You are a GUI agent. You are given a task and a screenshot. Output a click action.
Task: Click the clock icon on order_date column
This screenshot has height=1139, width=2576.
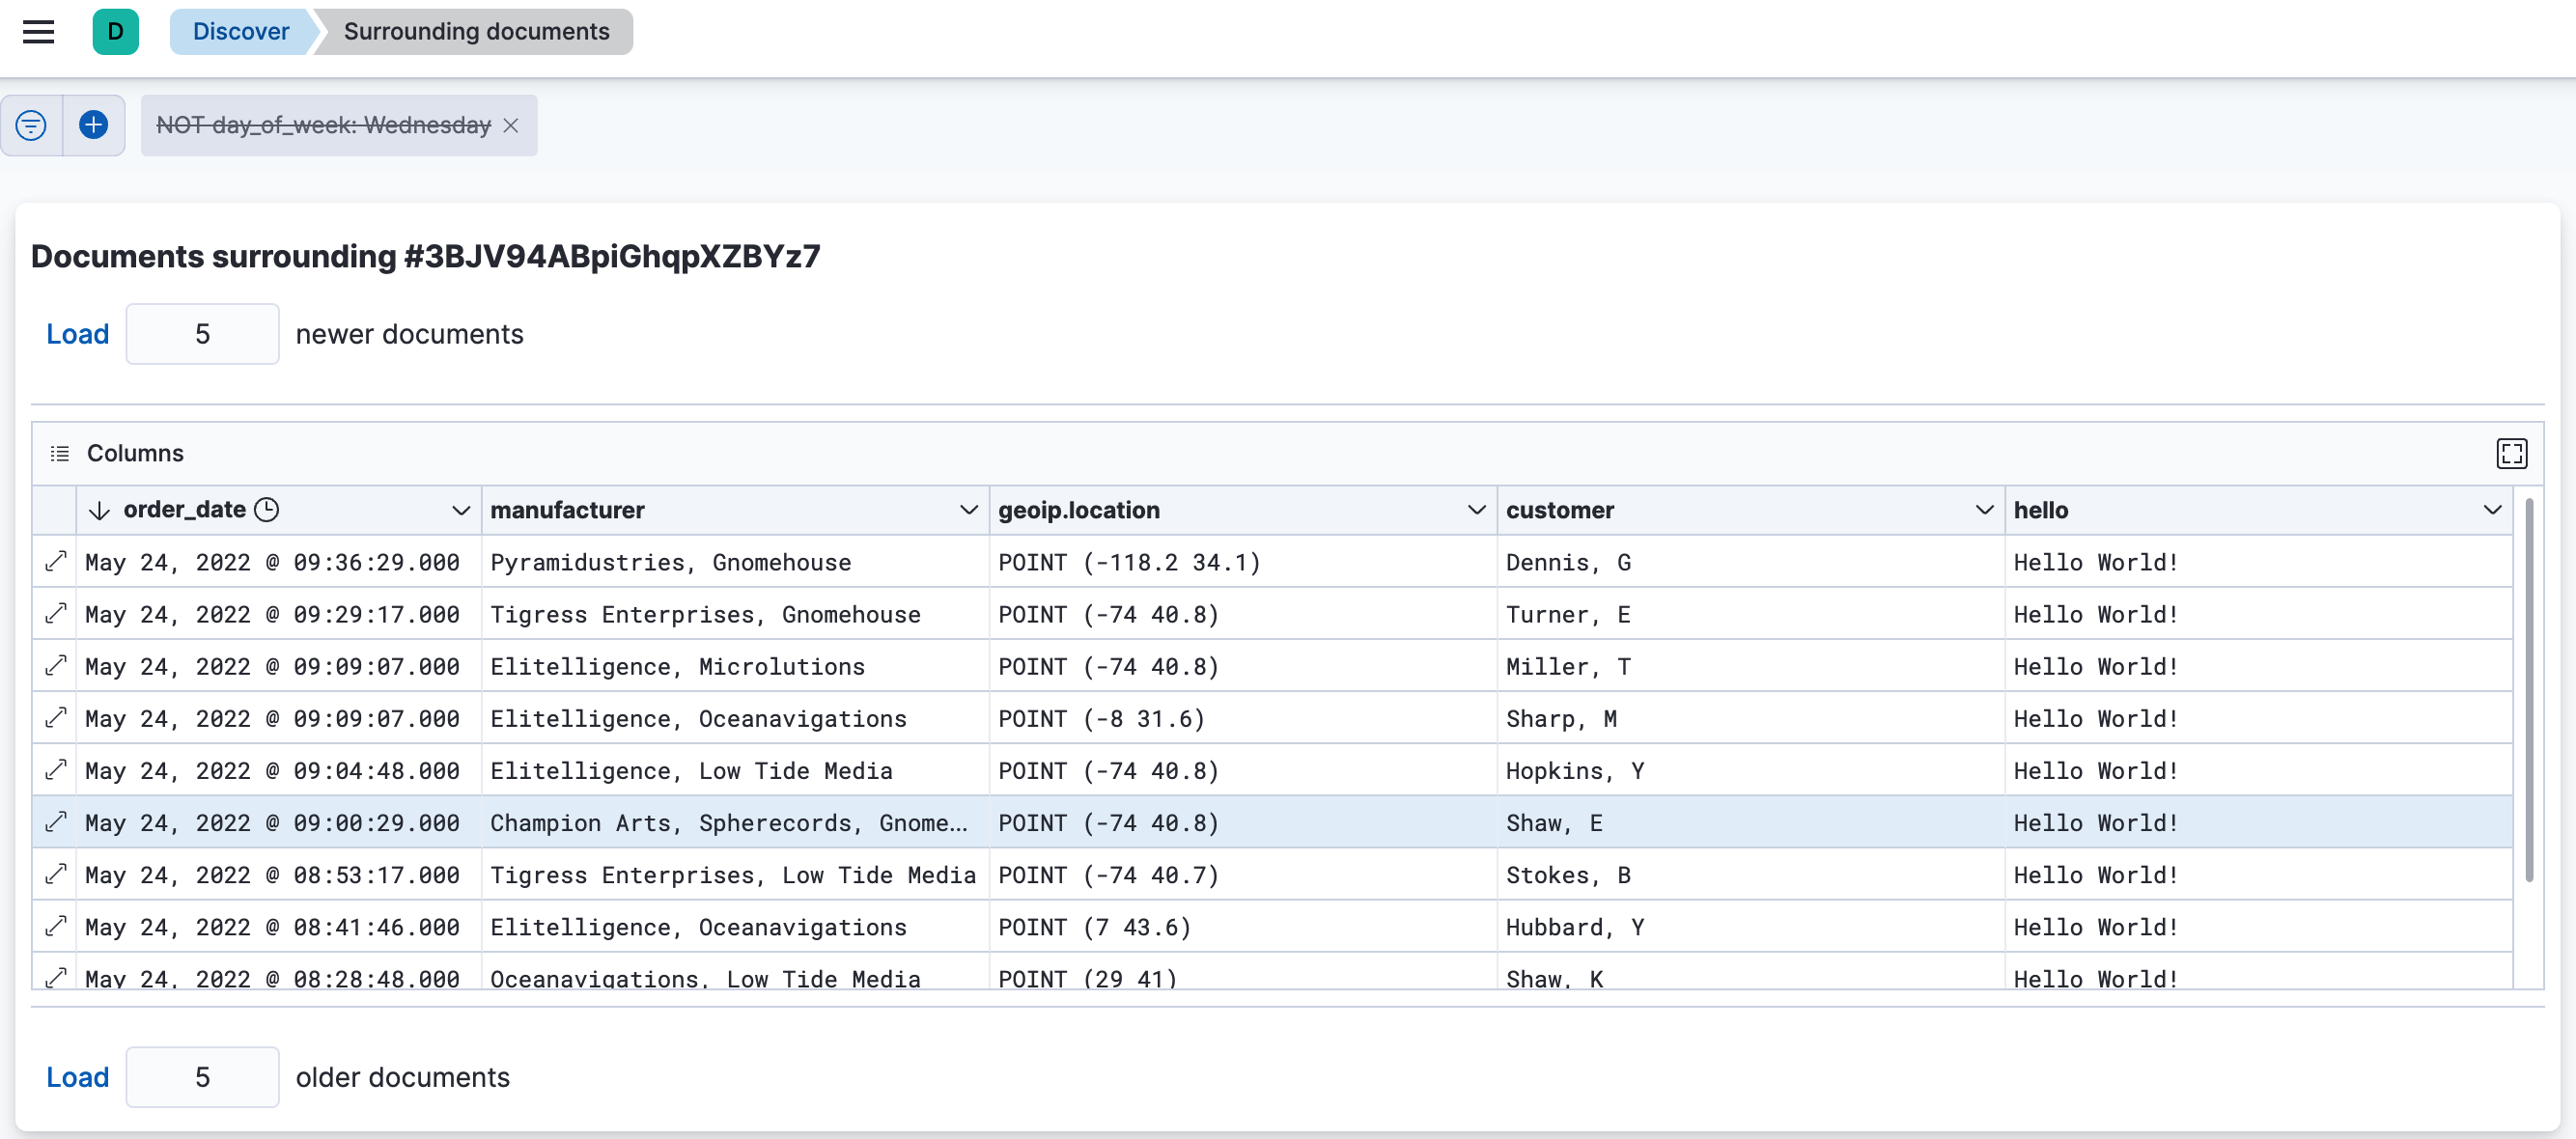tap(266, 510)
